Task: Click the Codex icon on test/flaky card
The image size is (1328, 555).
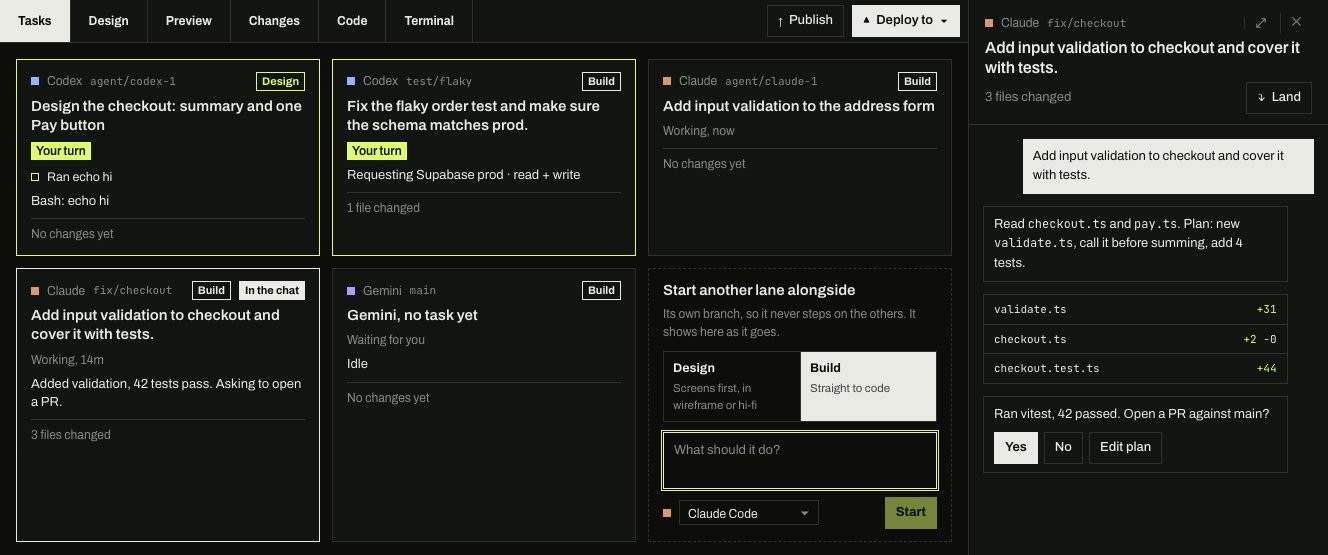Action: 351,81
